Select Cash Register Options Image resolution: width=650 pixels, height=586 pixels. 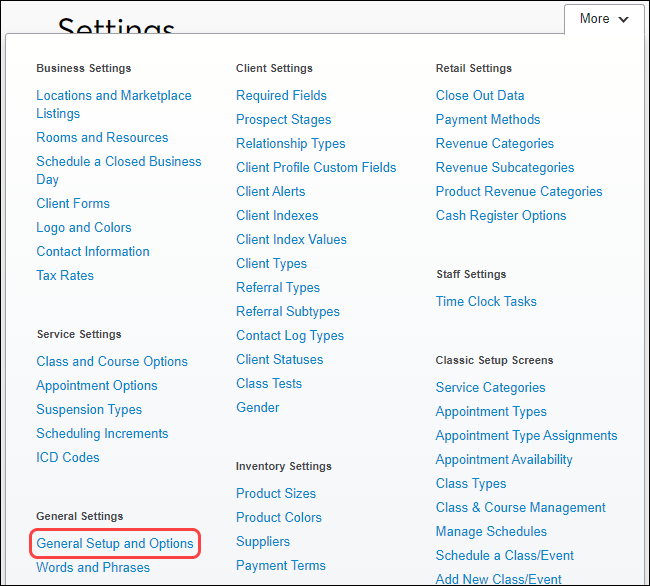(x=501, y=216)
